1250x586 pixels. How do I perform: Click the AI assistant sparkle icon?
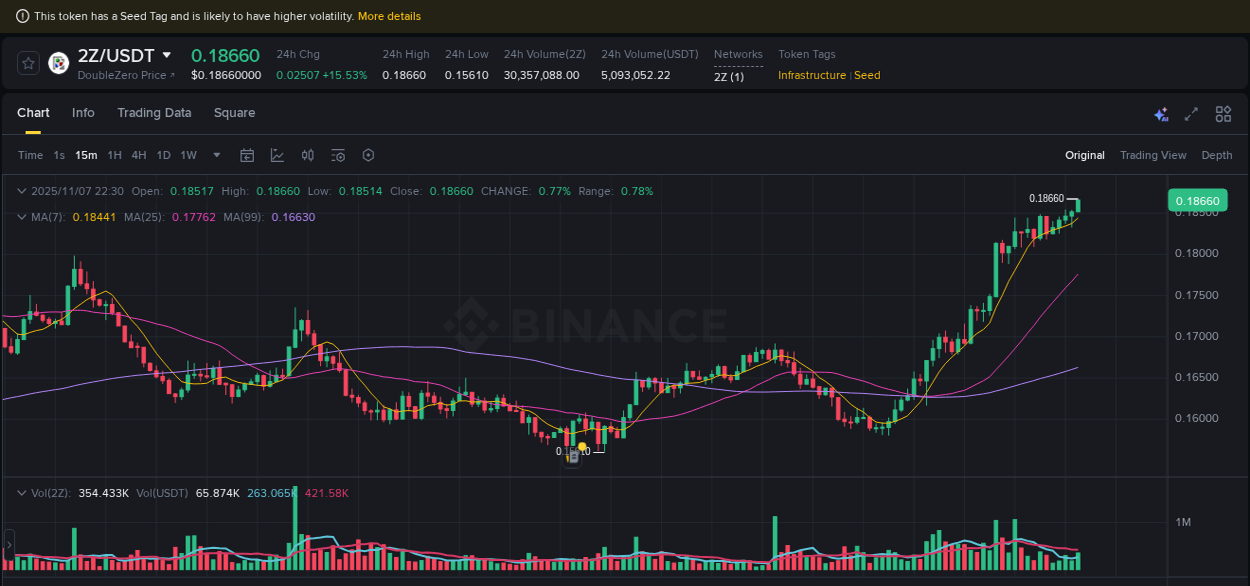[x=1161, y=115]
